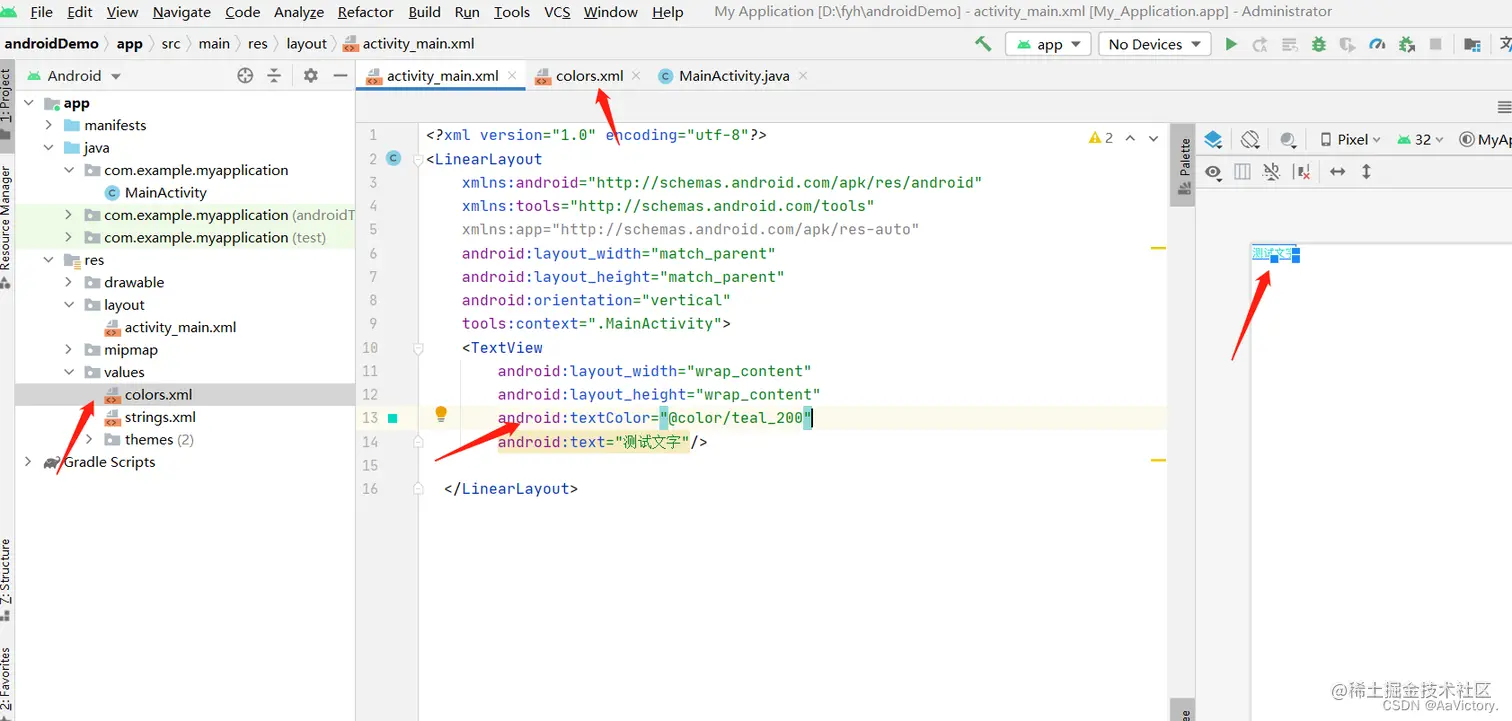The image size is (1512, 721).
Task: Open the Build menu
Action: point(425,12)
